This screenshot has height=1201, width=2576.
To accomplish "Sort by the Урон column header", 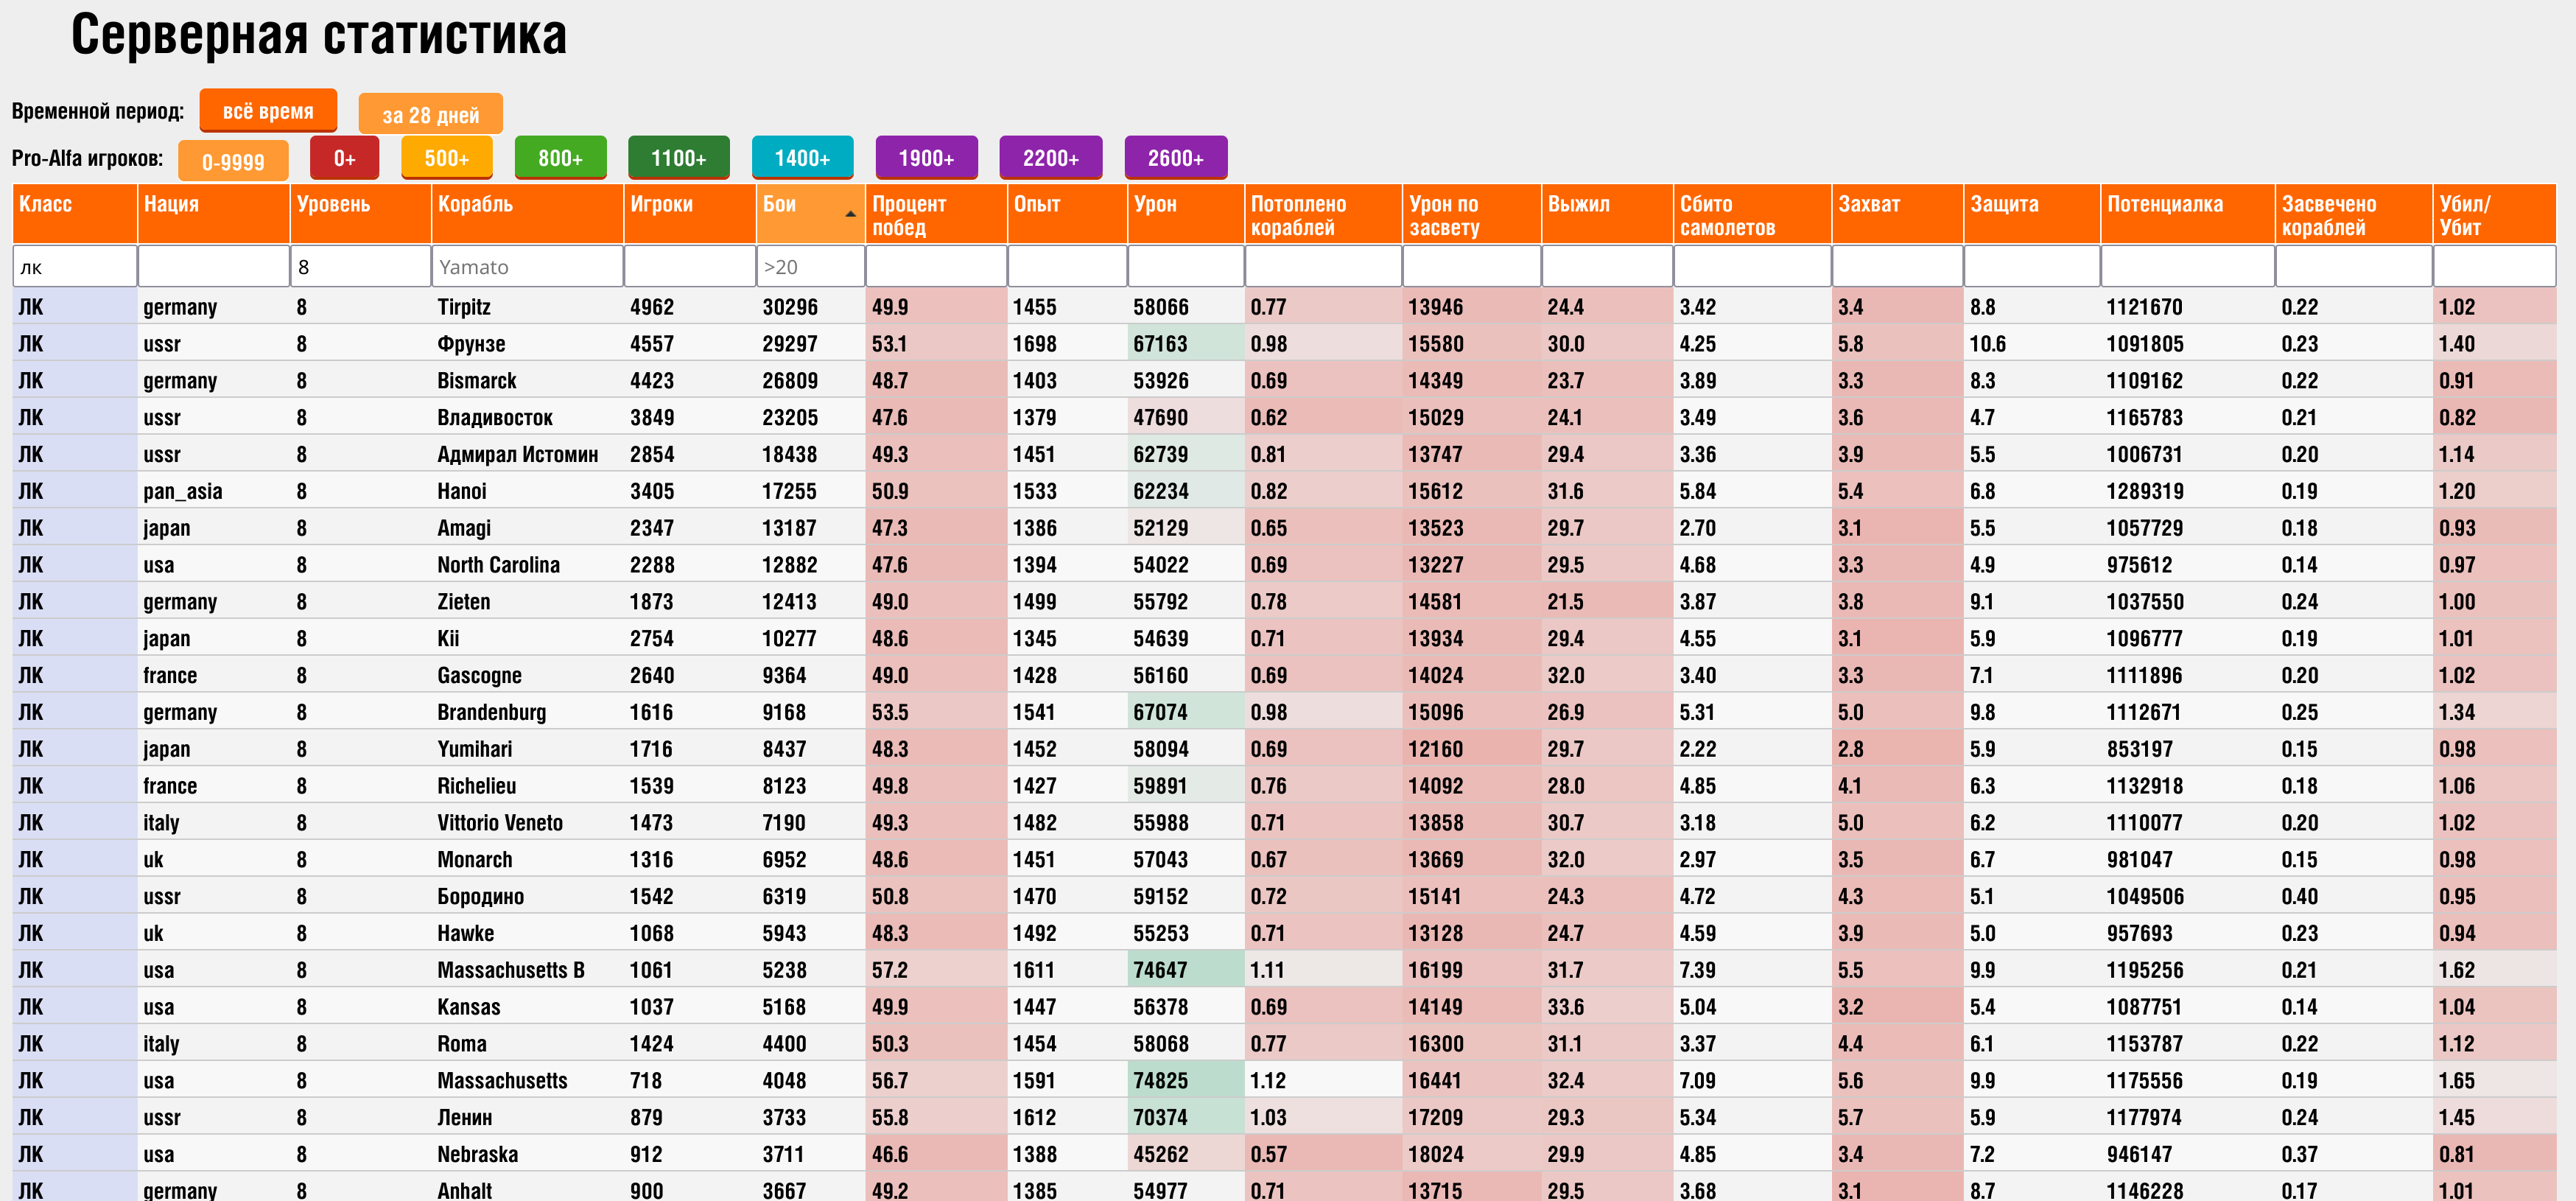I will pyautogui.click(x=1155, y=205).
